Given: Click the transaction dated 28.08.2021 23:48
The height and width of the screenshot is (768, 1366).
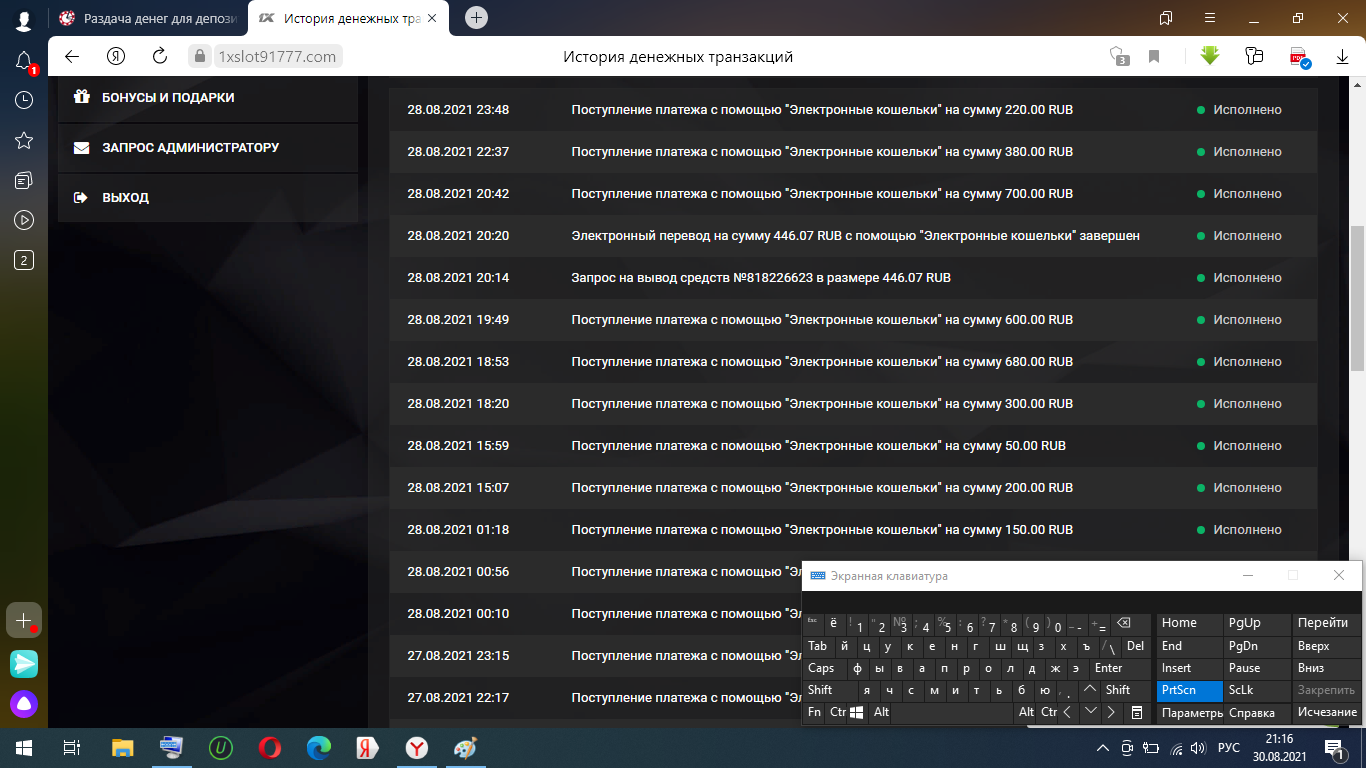Looking at the screenshot, I should (853, 110).
